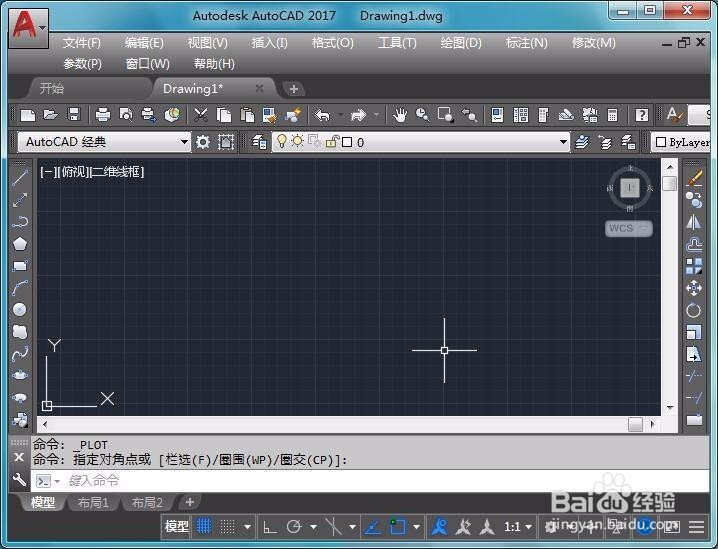Select the Pan hand tool
Viewport: 718px width, 549px height.
(x=400, y=114)
